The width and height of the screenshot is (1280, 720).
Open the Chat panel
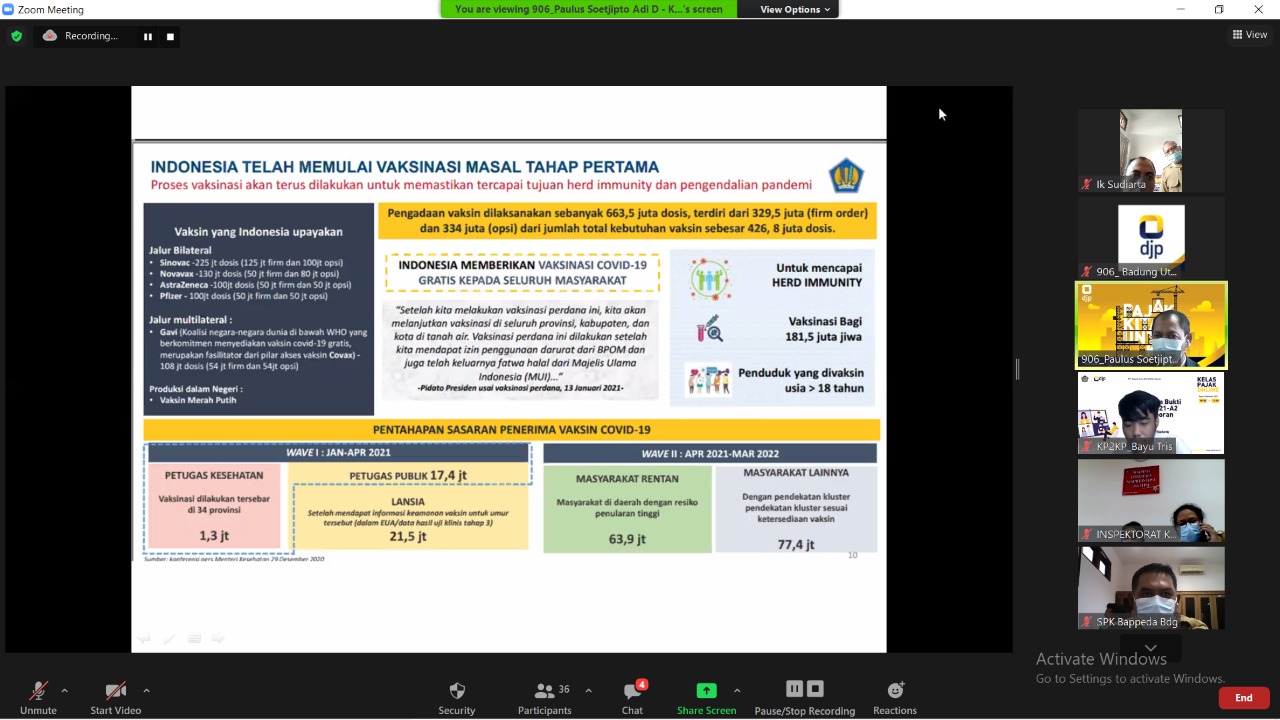tap(632, 697)
